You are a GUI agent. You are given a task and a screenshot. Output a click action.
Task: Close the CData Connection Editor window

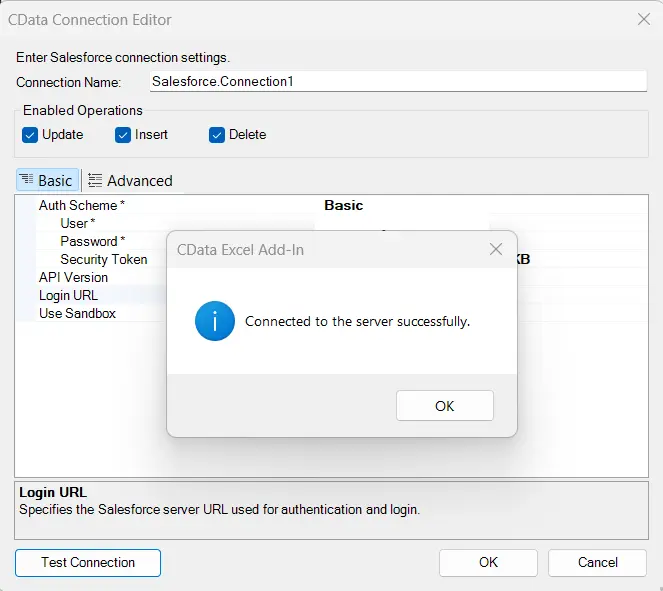(x=643, y=19)
